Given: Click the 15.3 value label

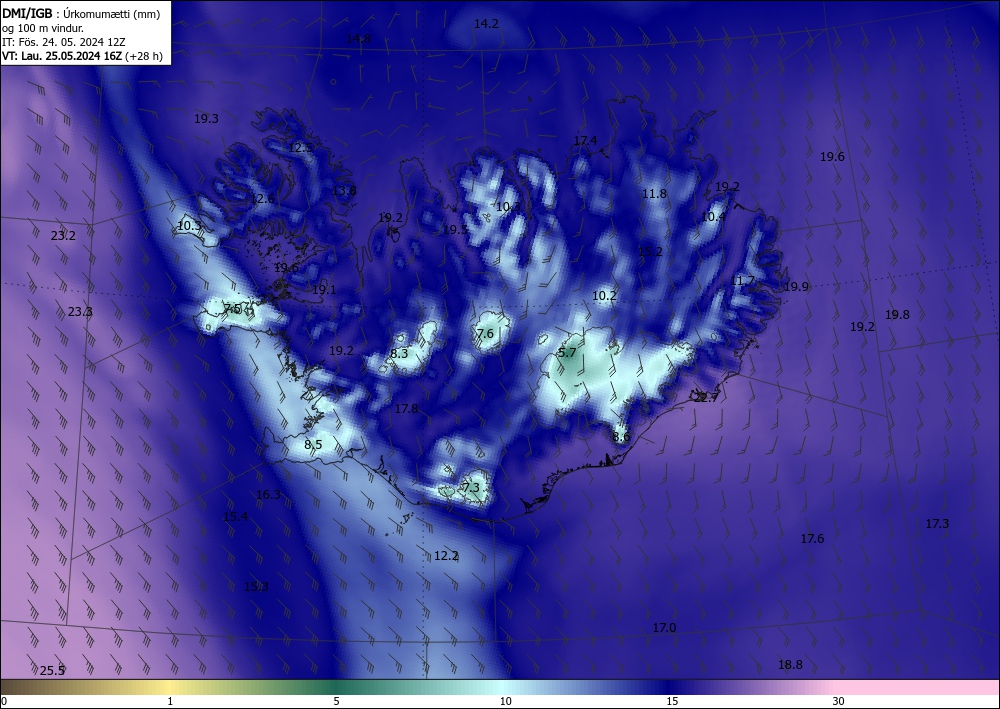Looking at the screenshot, I should pyautogui.click(x=256, y=587).
